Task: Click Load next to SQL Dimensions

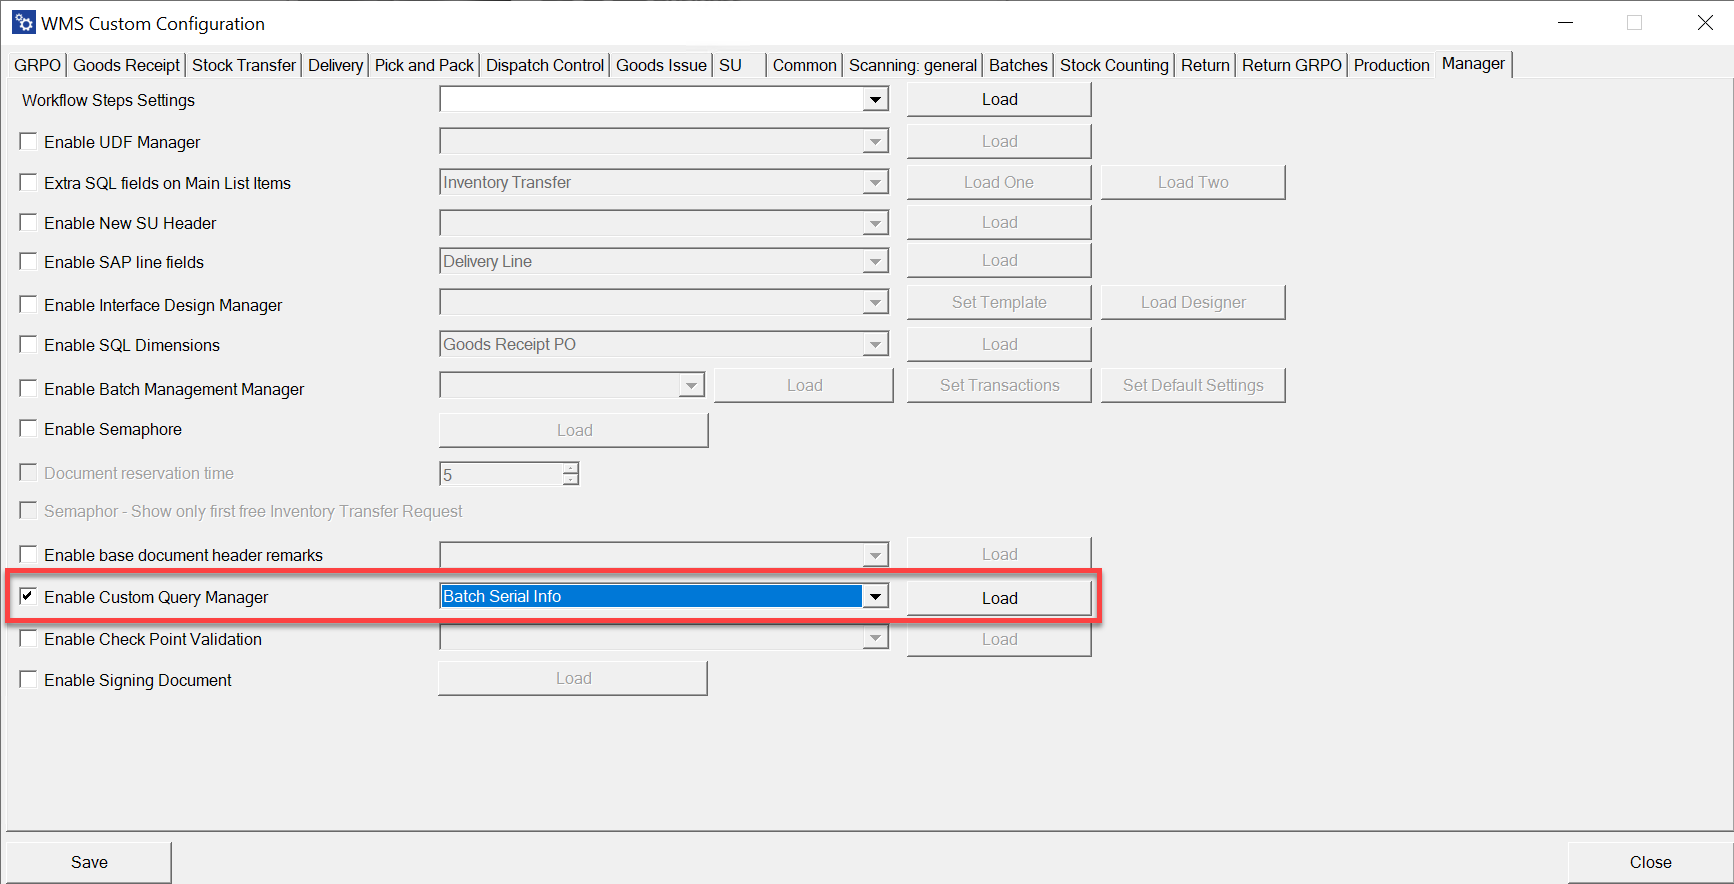Action: coord(999,344)
